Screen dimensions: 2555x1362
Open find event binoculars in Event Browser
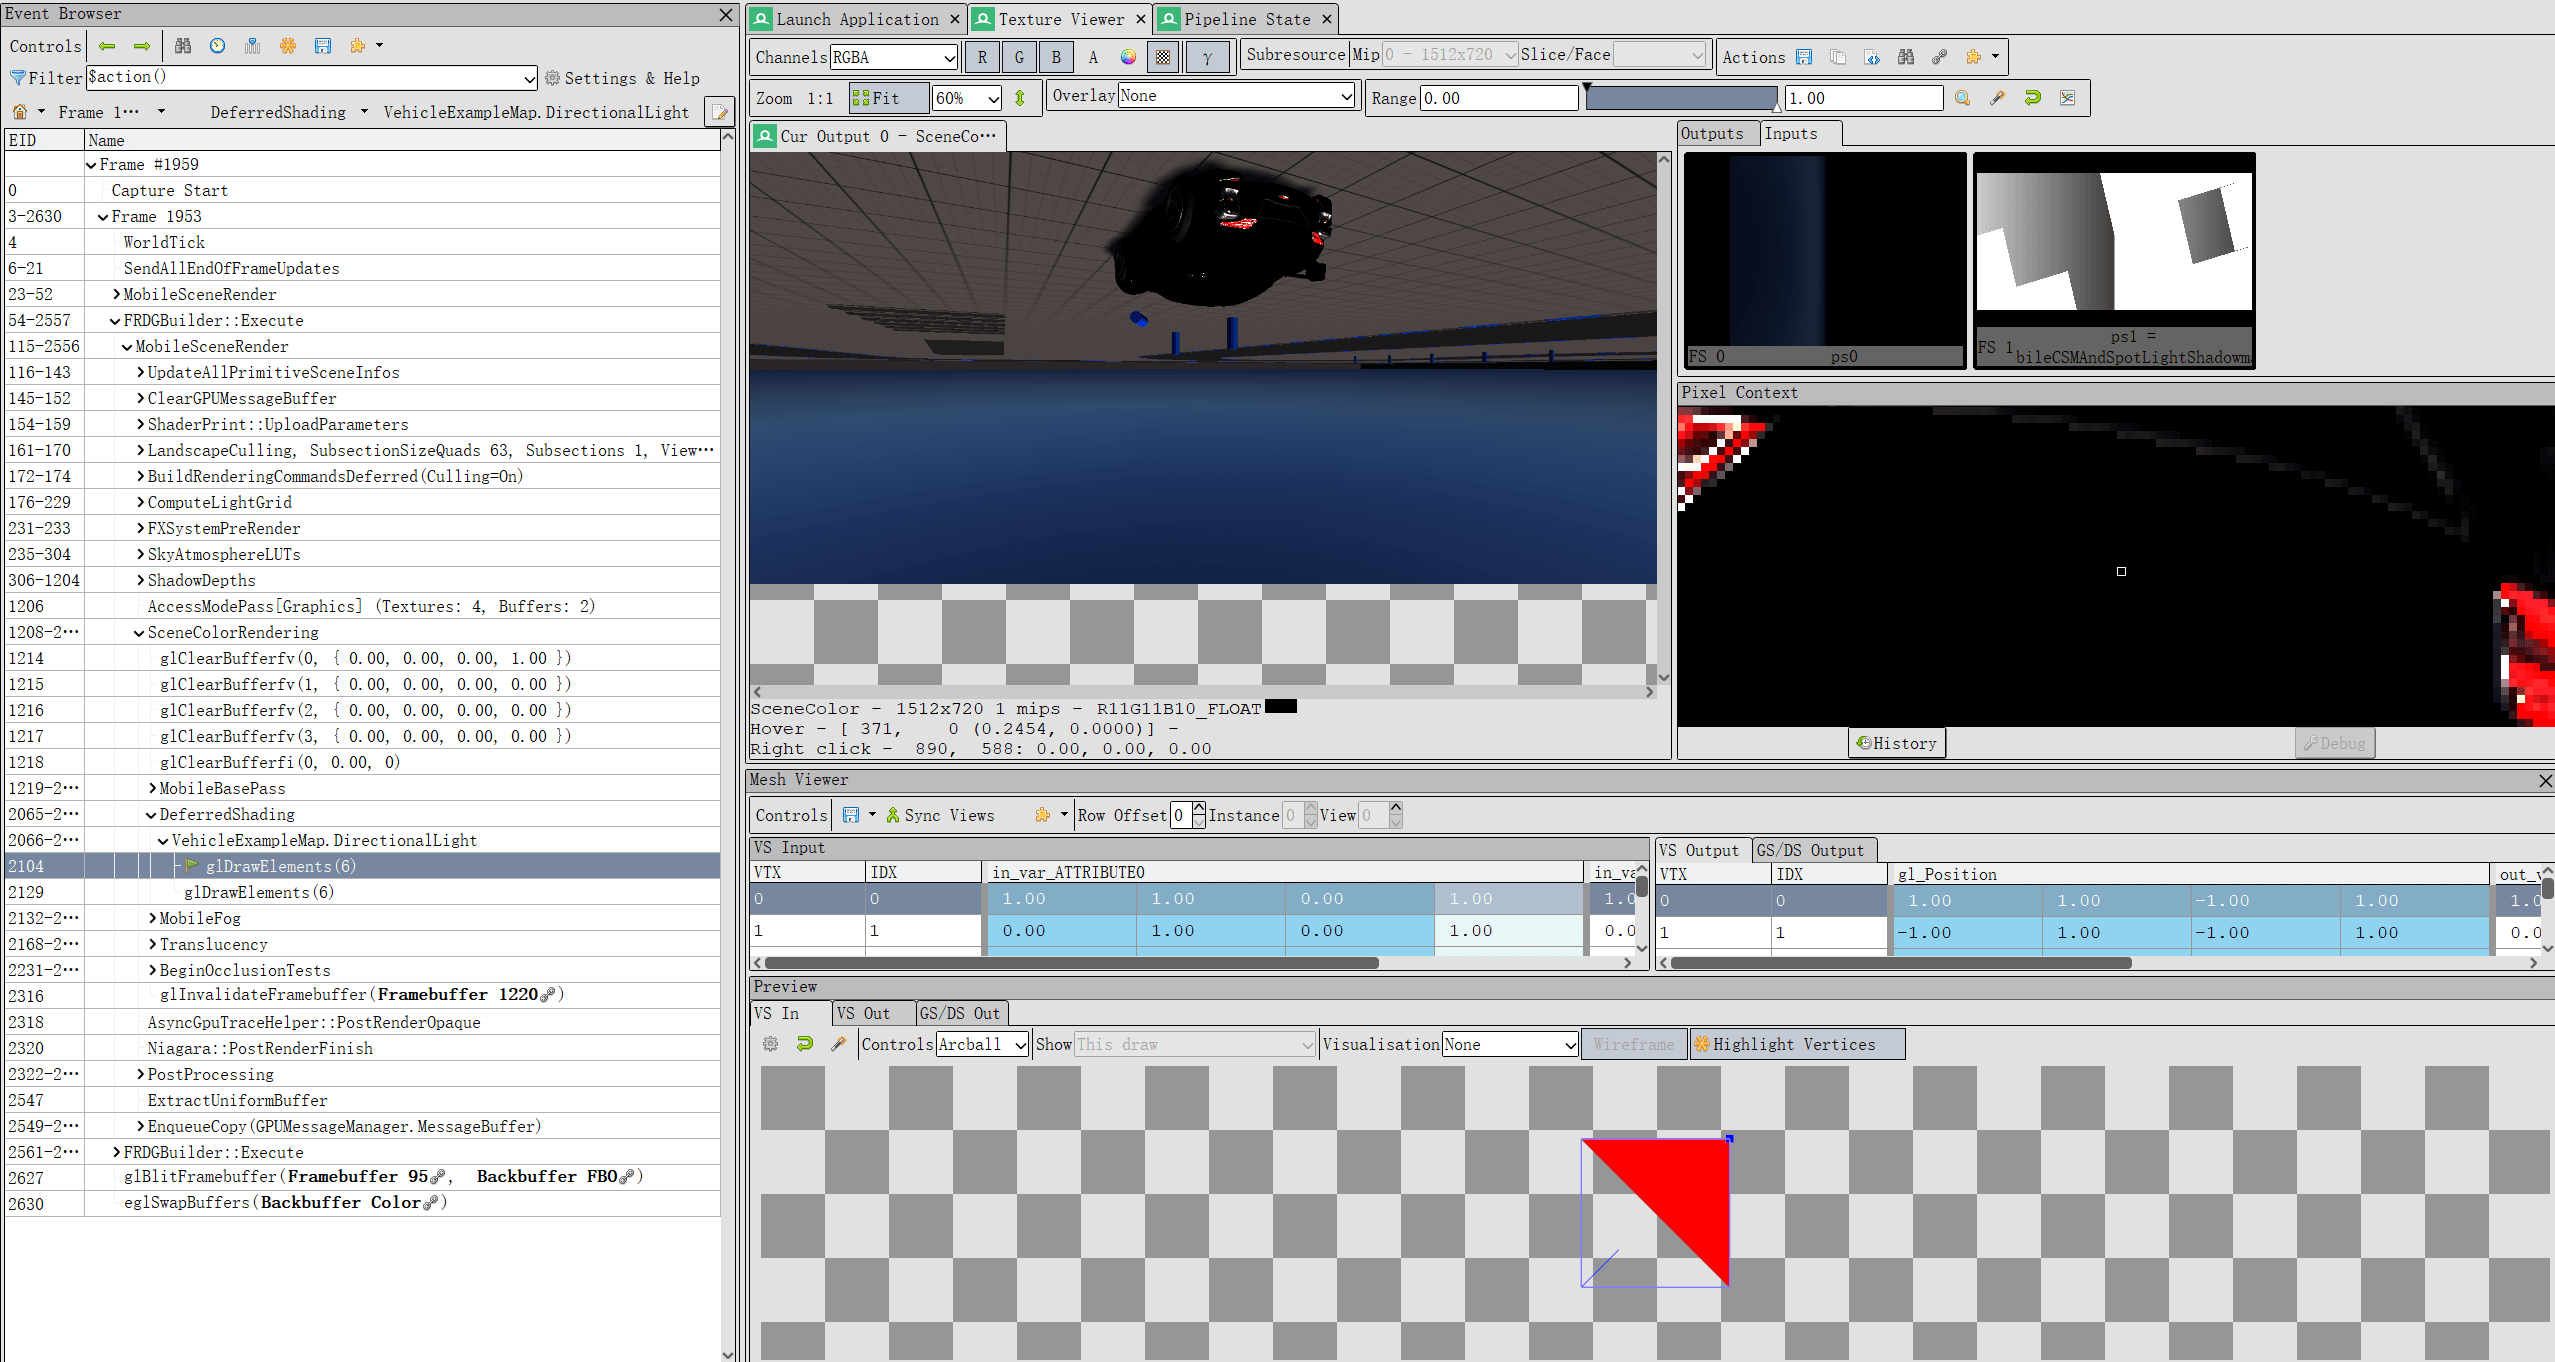point(182,46)
